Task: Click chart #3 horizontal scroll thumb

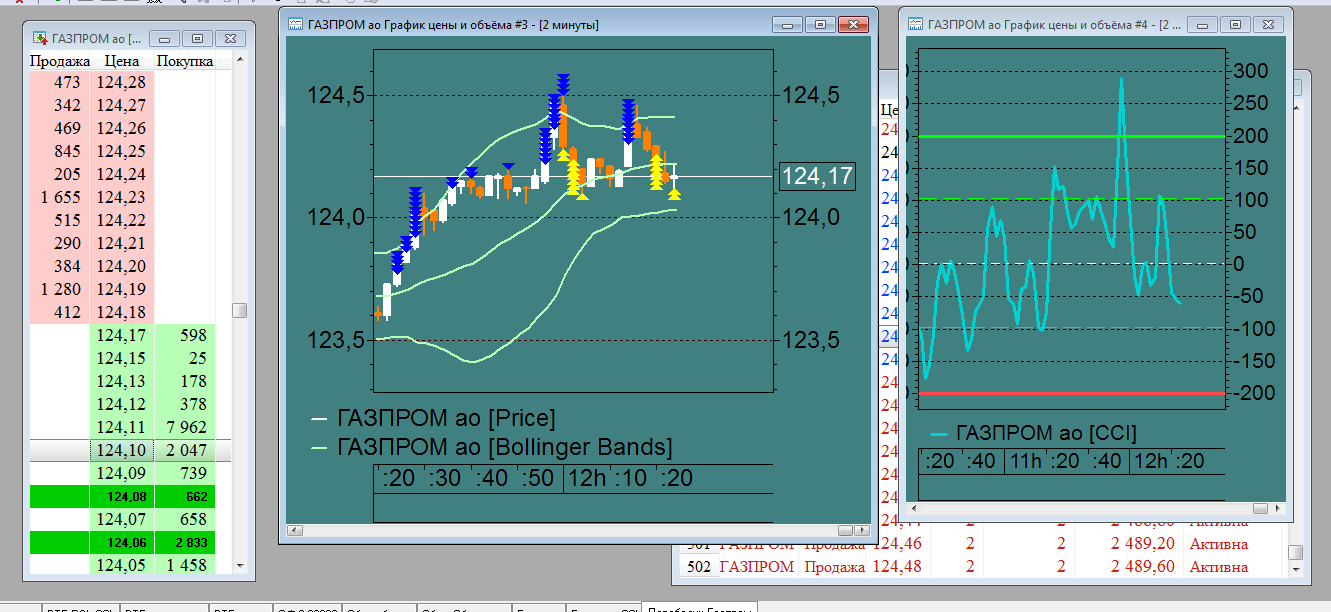Action: coord(846,529)
